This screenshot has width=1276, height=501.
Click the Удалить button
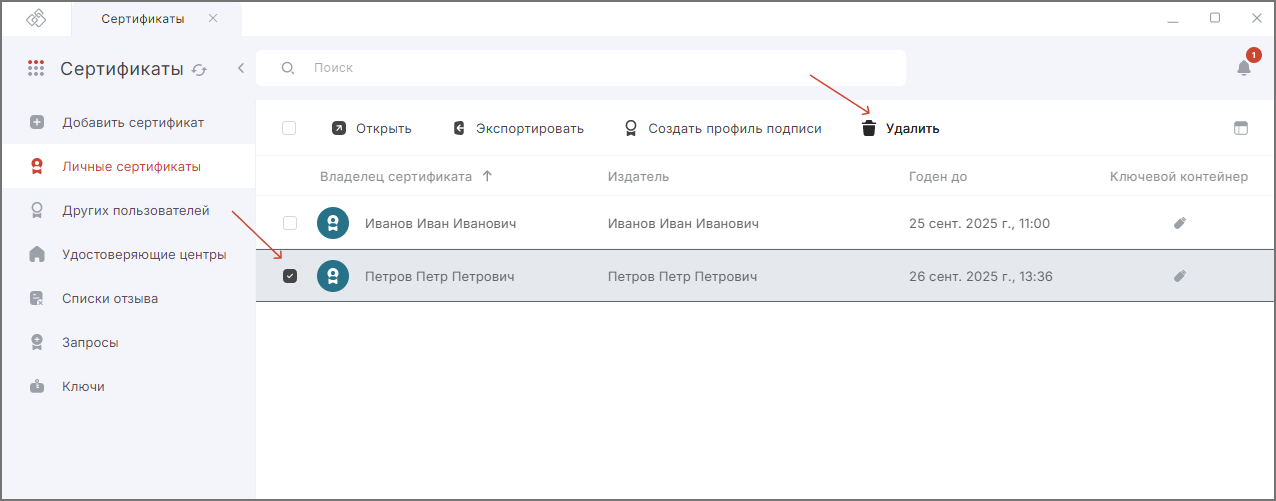(x=900, y=128)
